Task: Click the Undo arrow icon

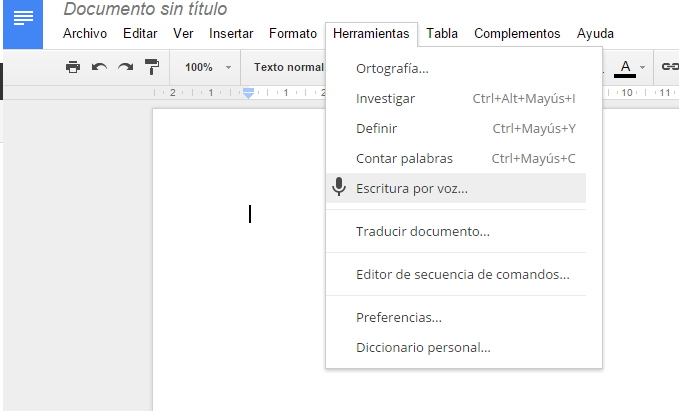Action: [x=99, y=67]
